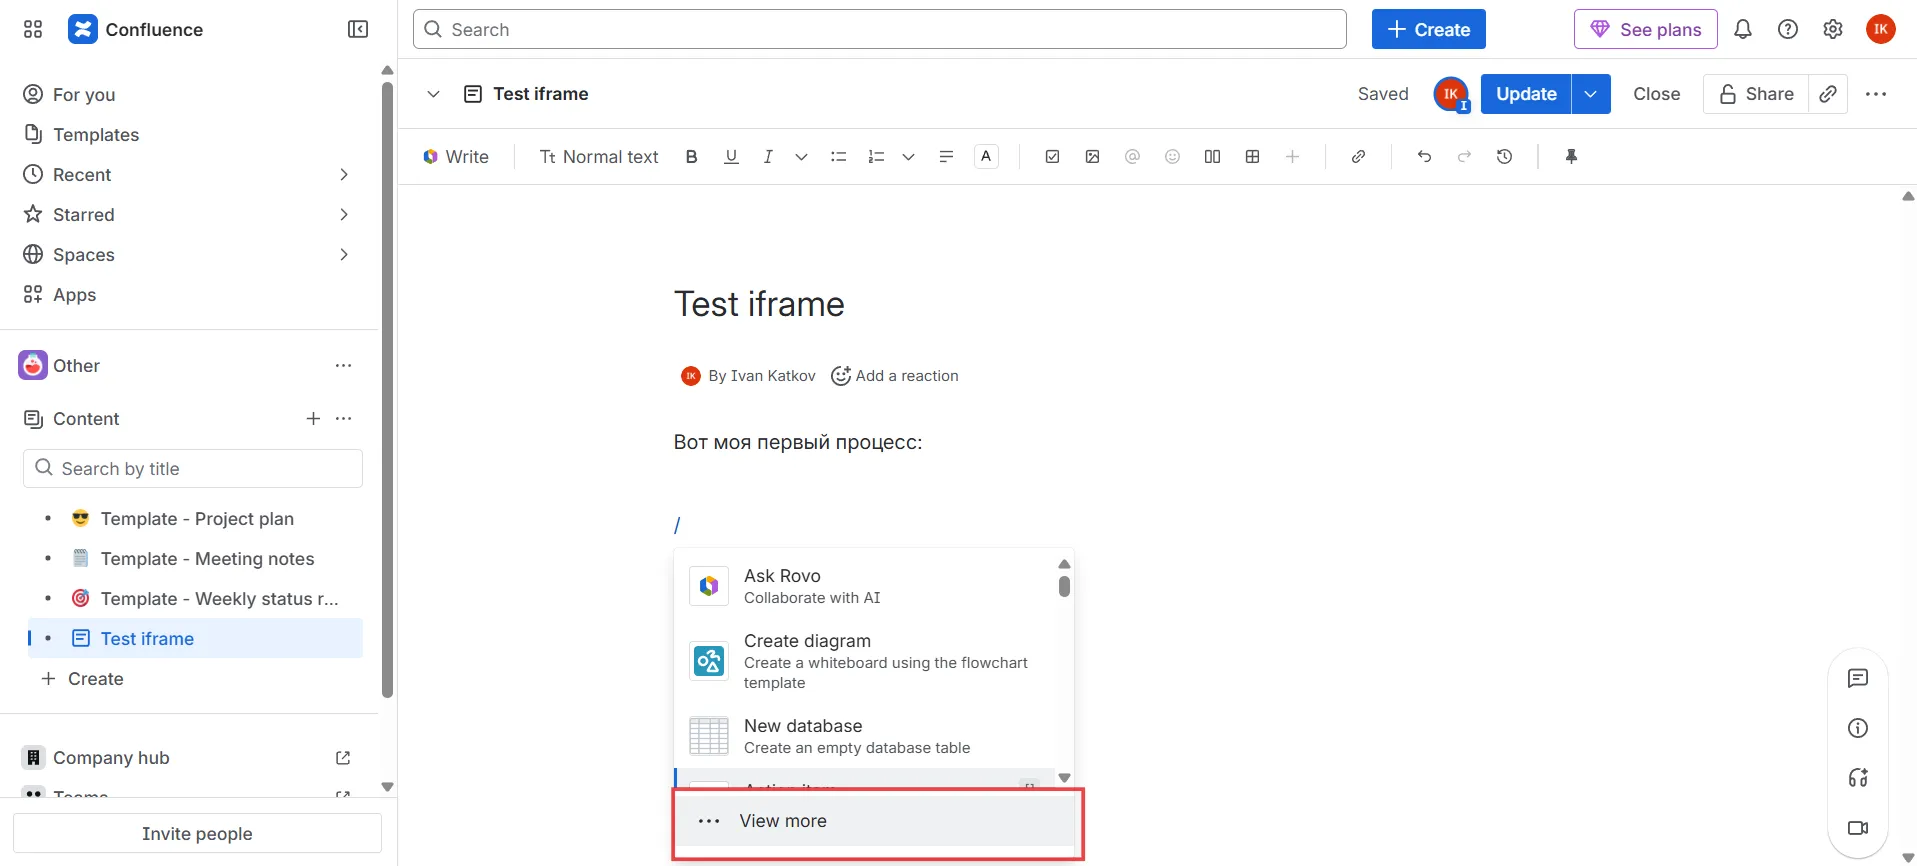
Task: Copy link to page icon
Action: [1827, 94]
